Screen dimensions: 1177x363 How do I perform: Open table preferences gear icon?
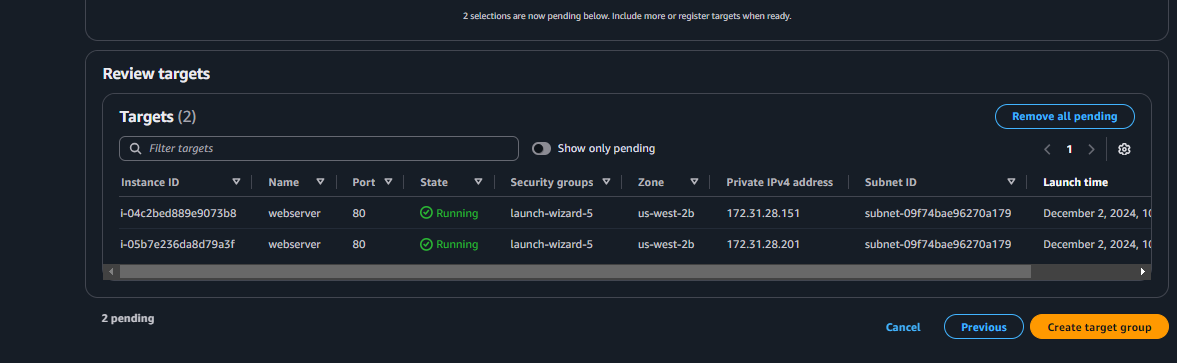click(x=1124, y=149)
